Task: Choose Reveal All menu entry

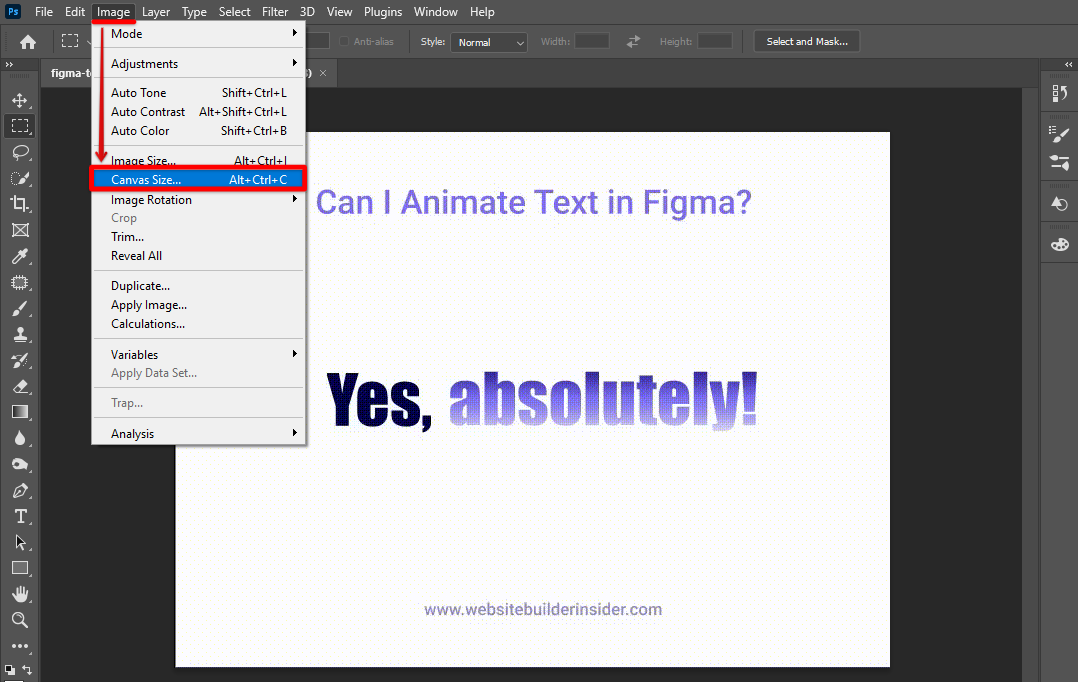Action: (x=199, y=256)
